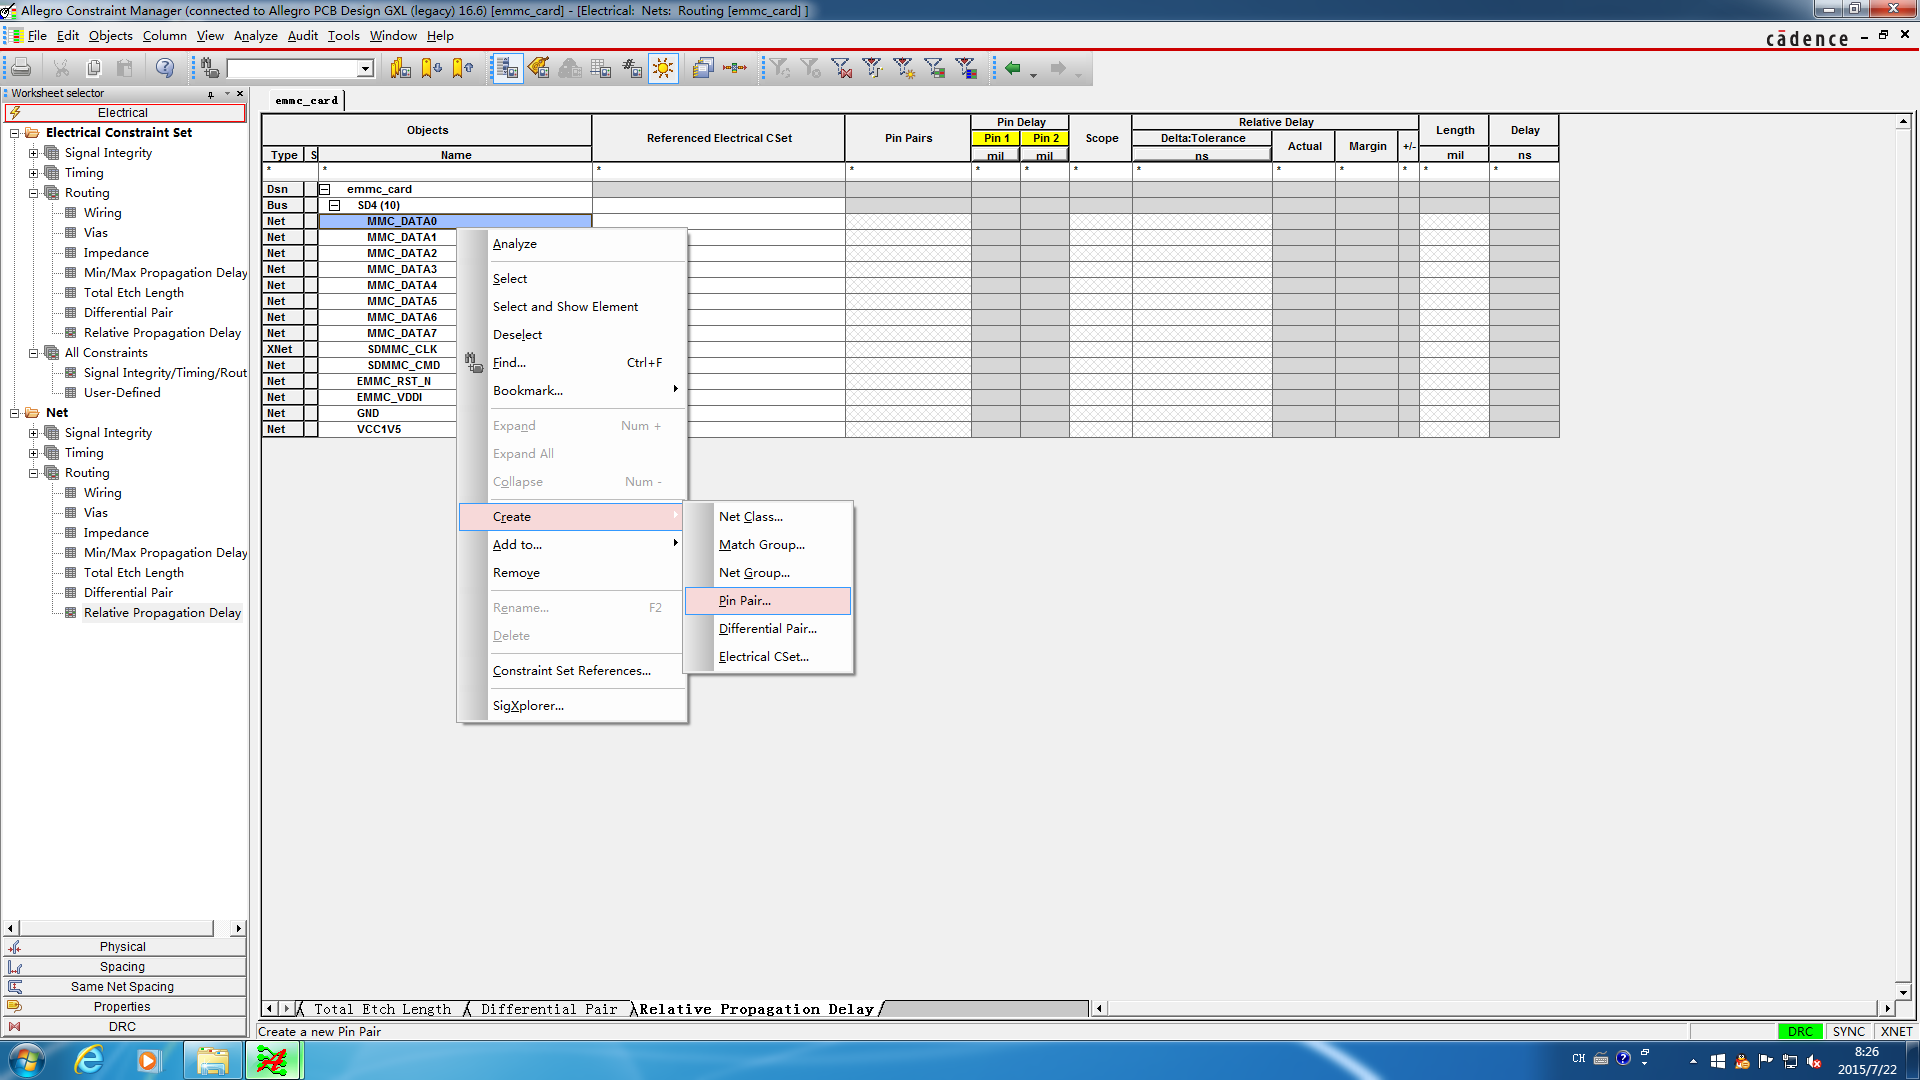
Task: Choose Differential Pair from Create submenu
Action: 768,628
